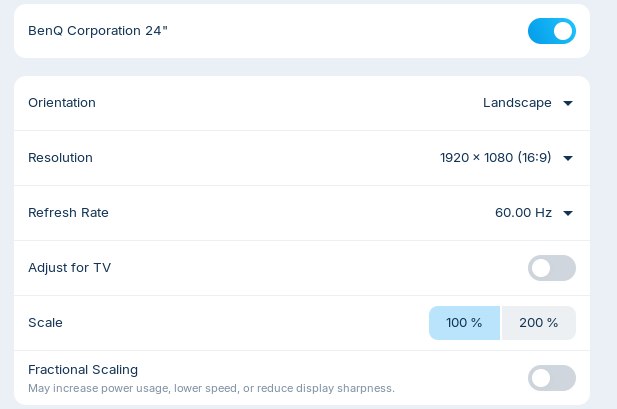Open the 60.00 Hz refresh rate options
The image size is (617, 409).
tap(523, 213)
